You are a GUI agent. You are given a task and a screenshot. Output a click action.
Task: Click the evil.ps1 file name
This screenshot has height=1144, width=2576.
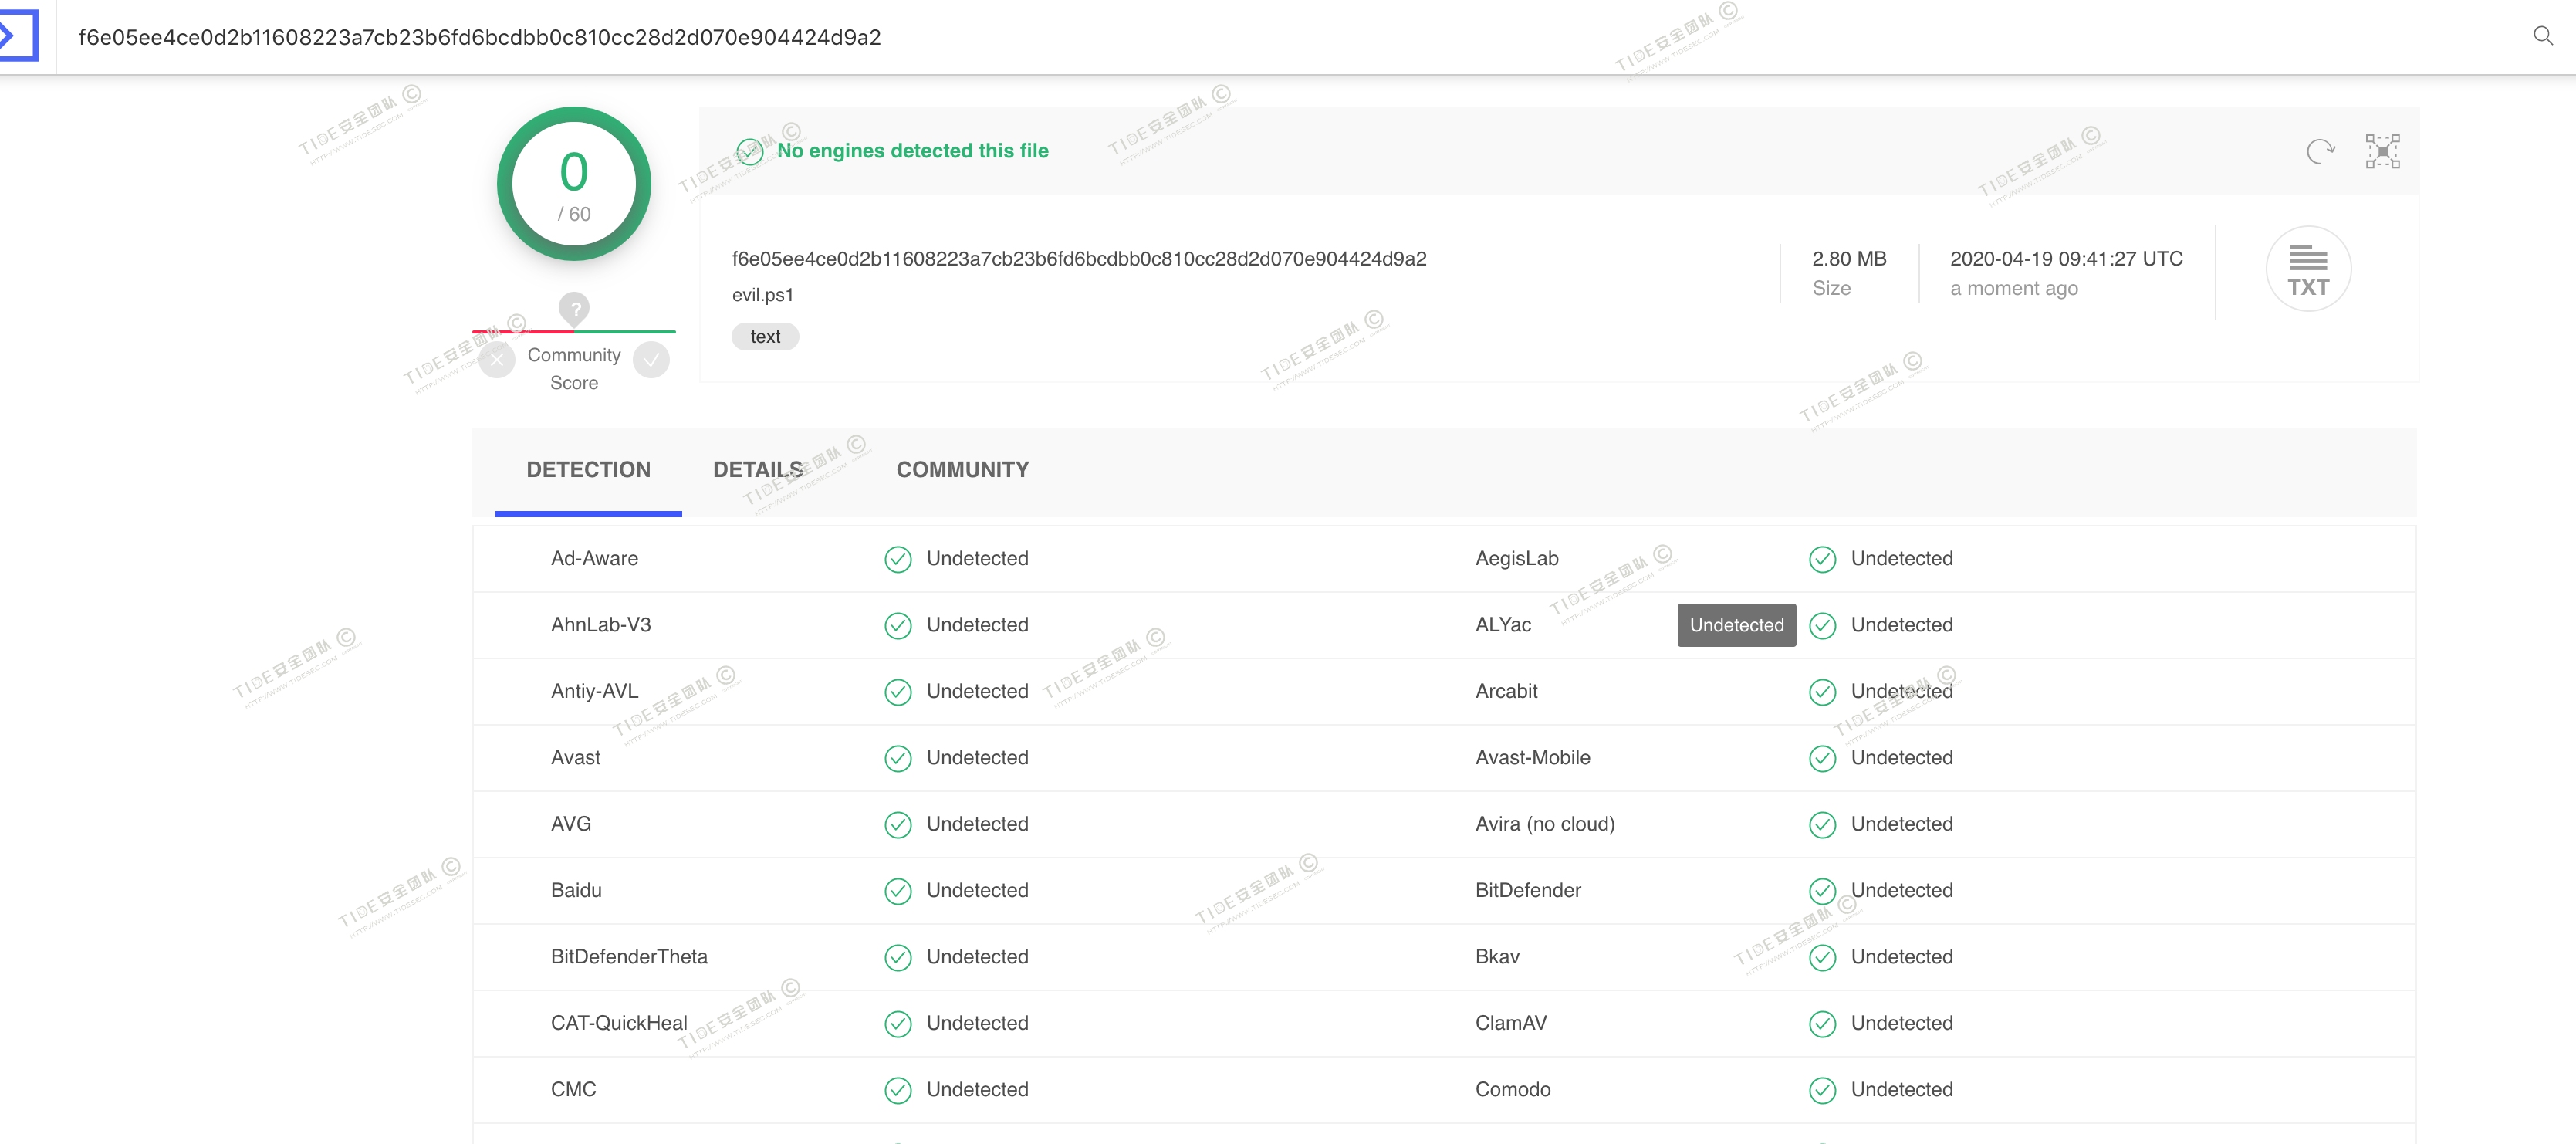(762, 295)
